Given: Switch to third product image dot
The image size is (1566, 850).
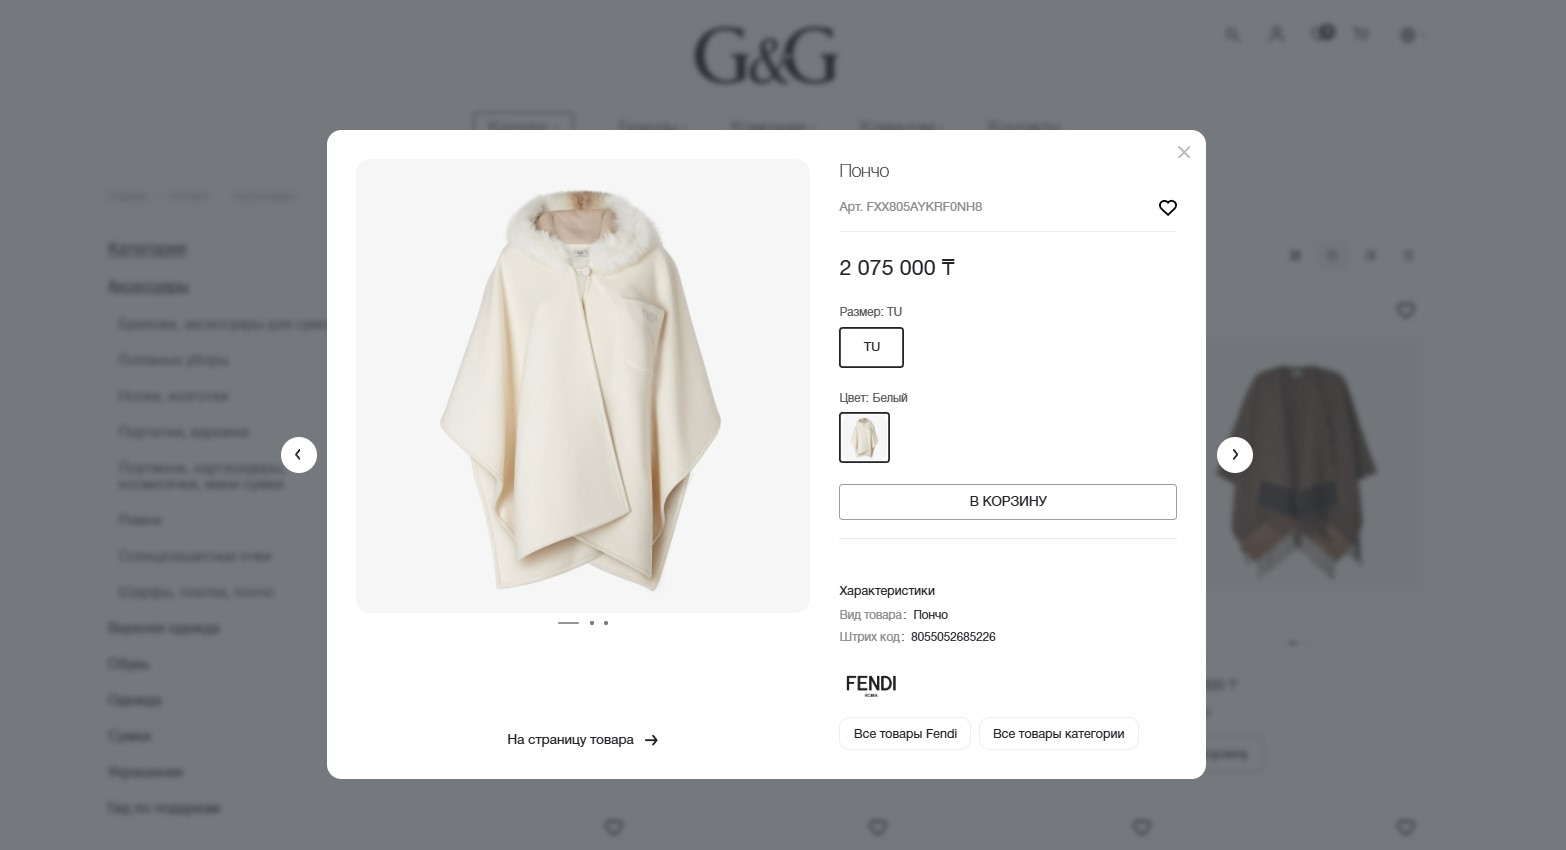Looking at the screenshot, I should 606,623.
